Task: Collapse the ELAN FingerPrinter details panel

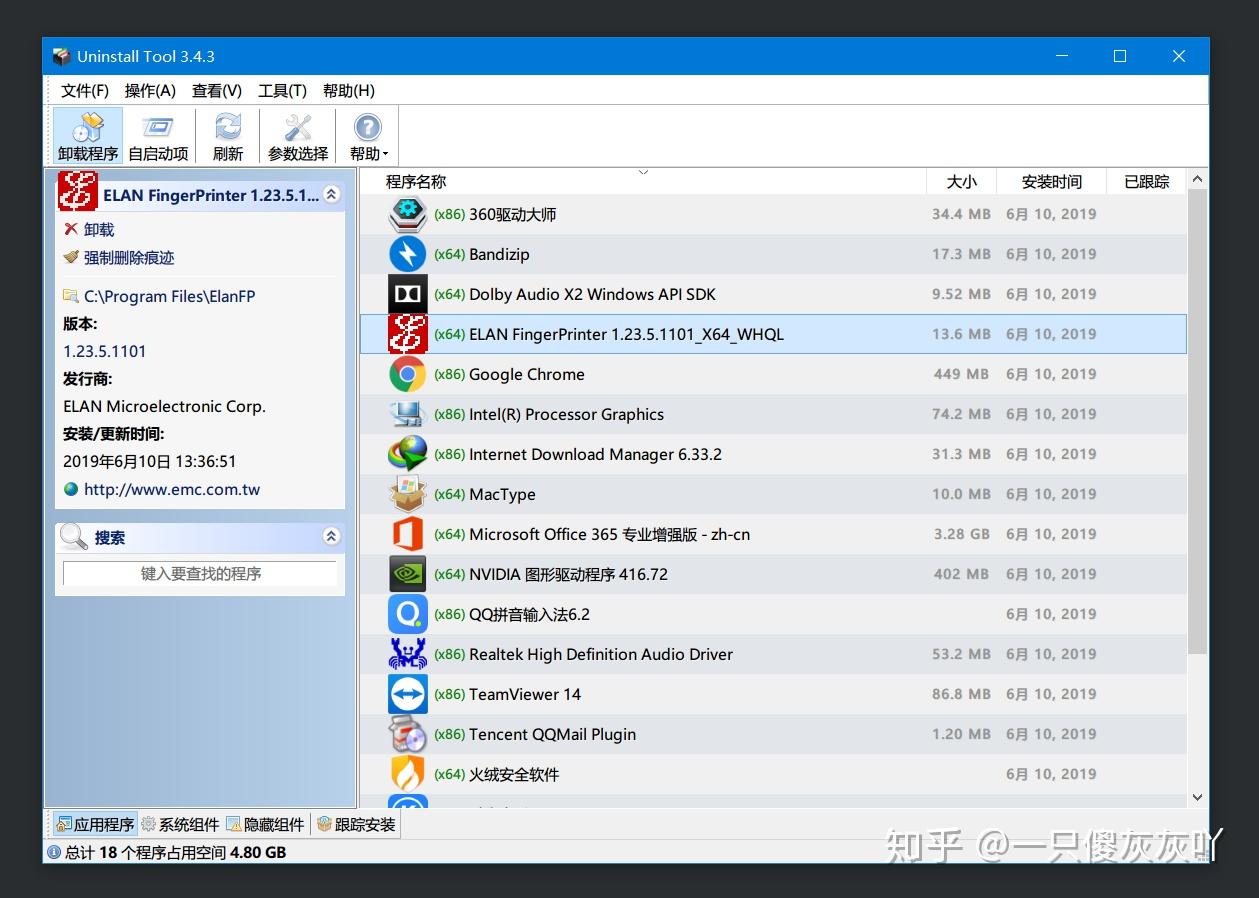Action: (x=332, y=195)
